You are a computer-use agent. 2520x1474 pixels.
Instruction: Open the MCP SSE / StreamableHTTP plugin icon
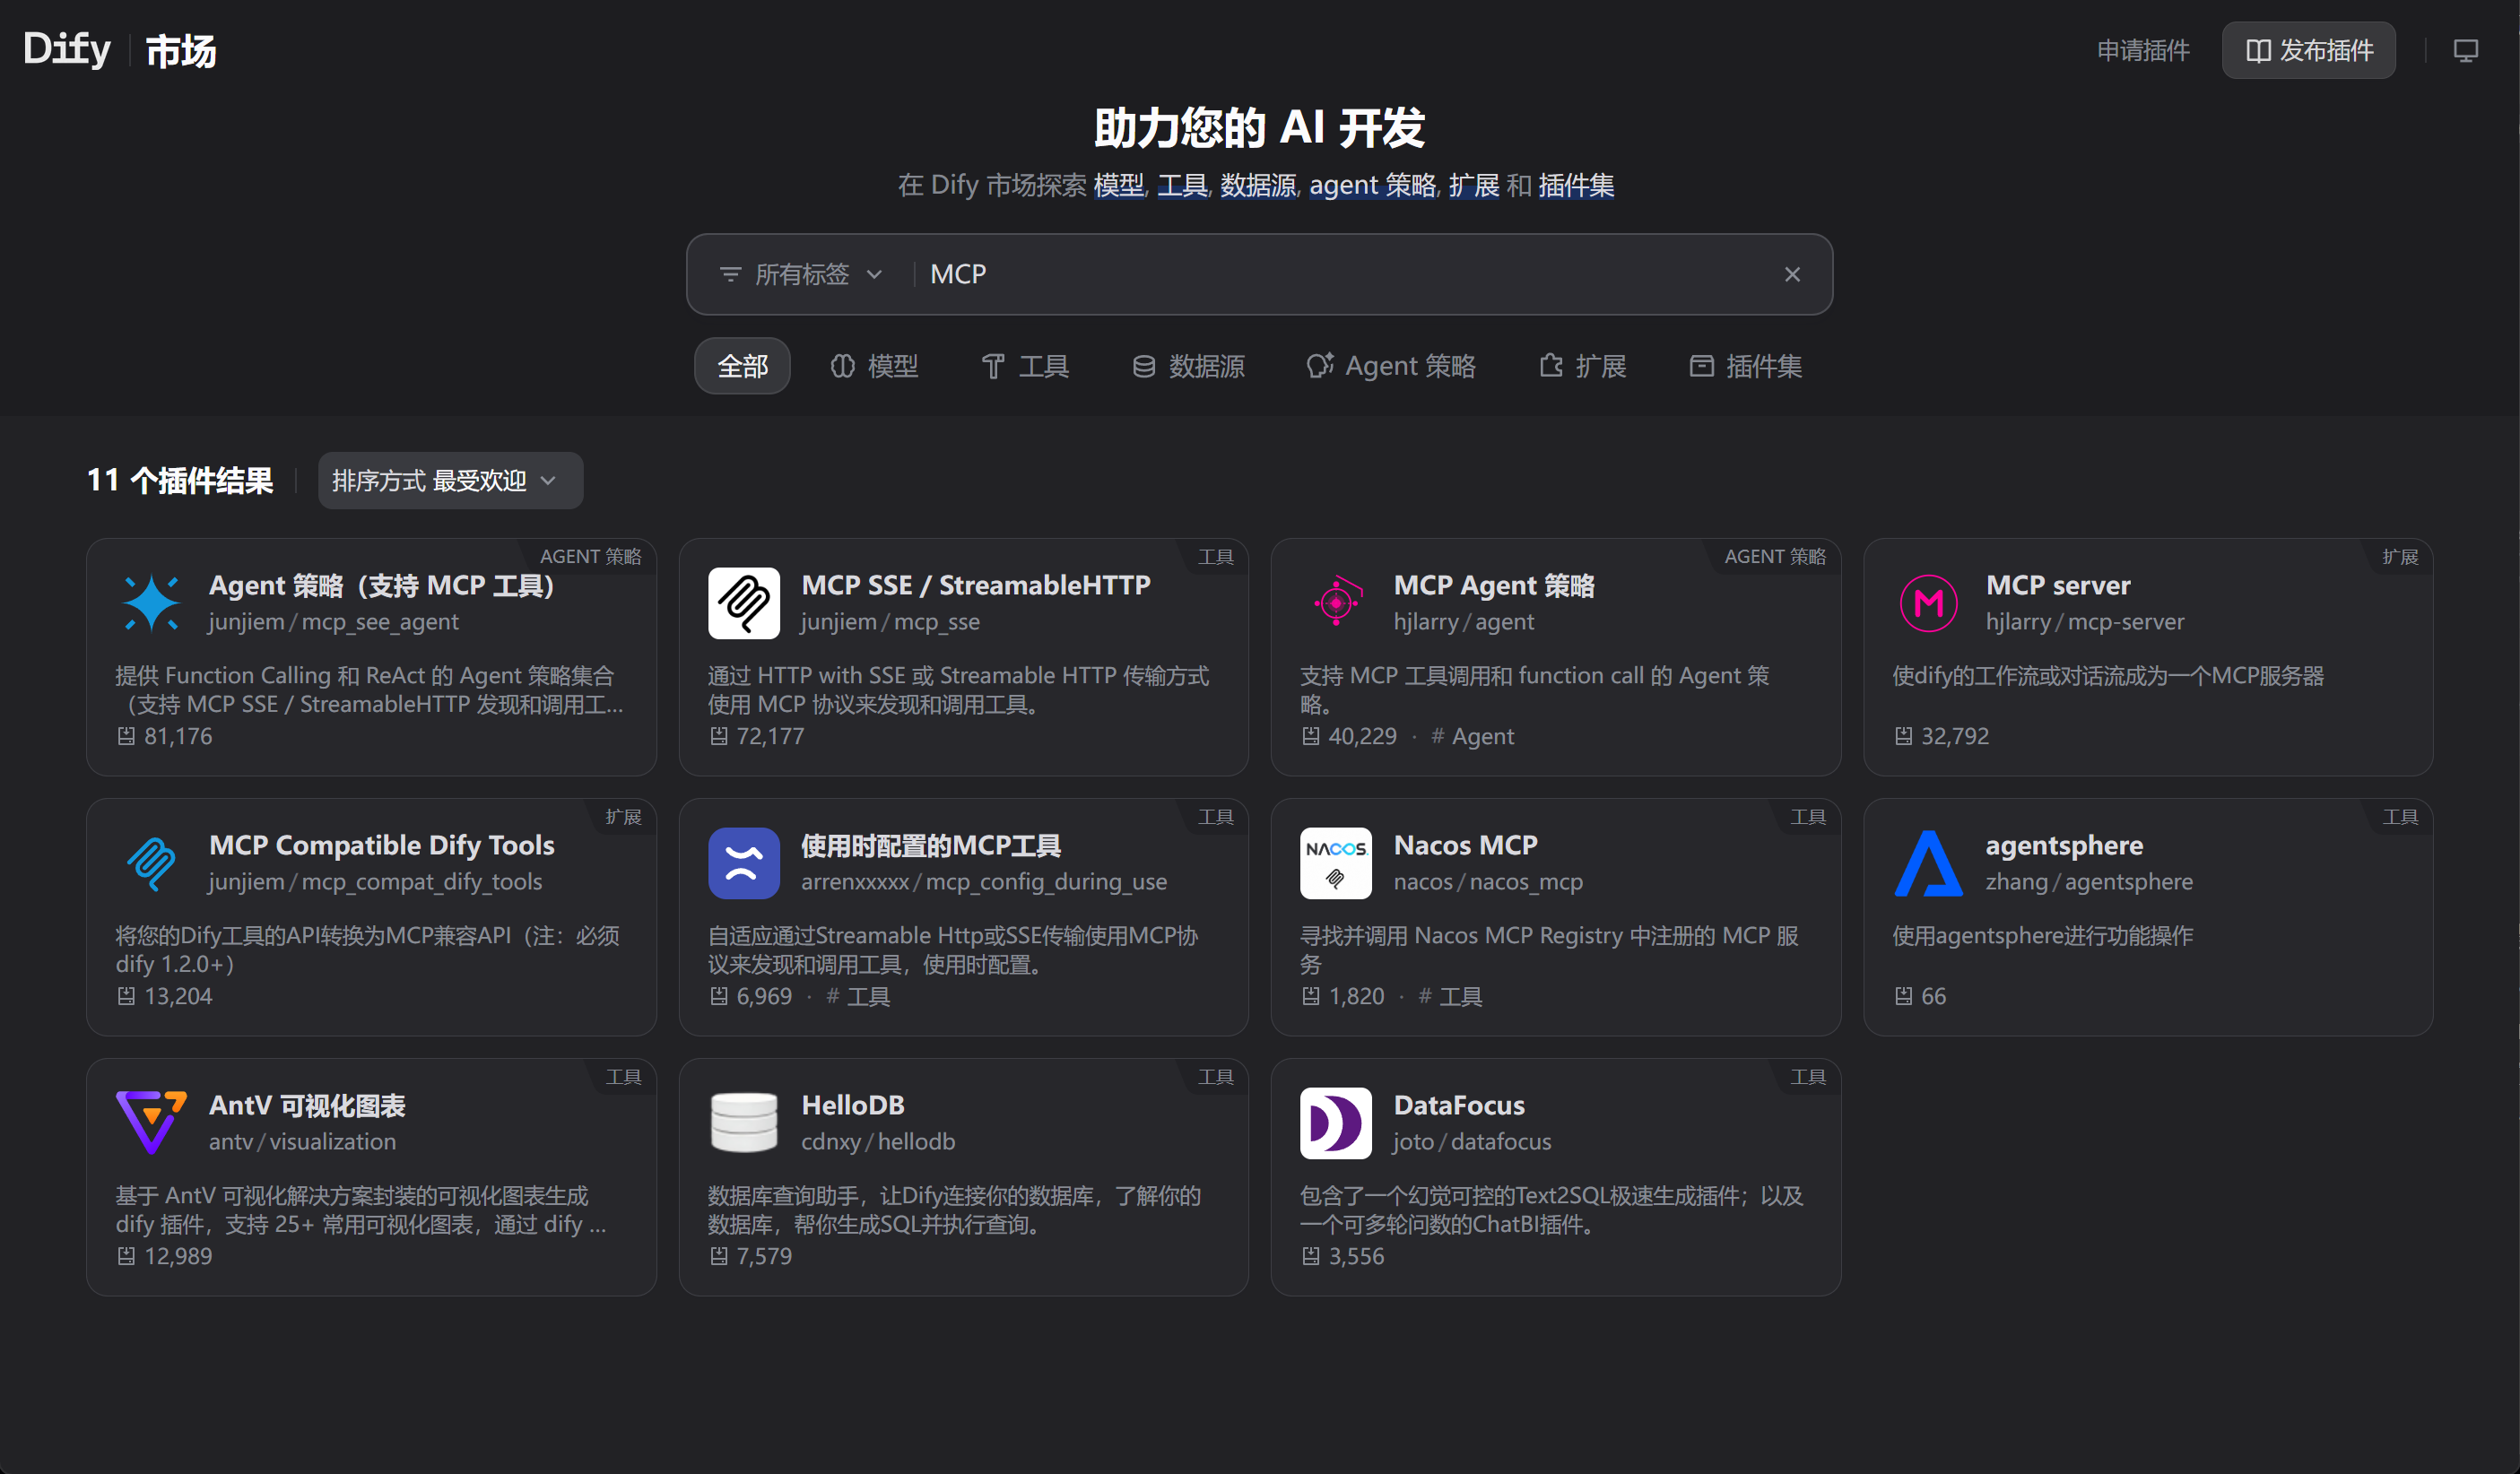743,603
